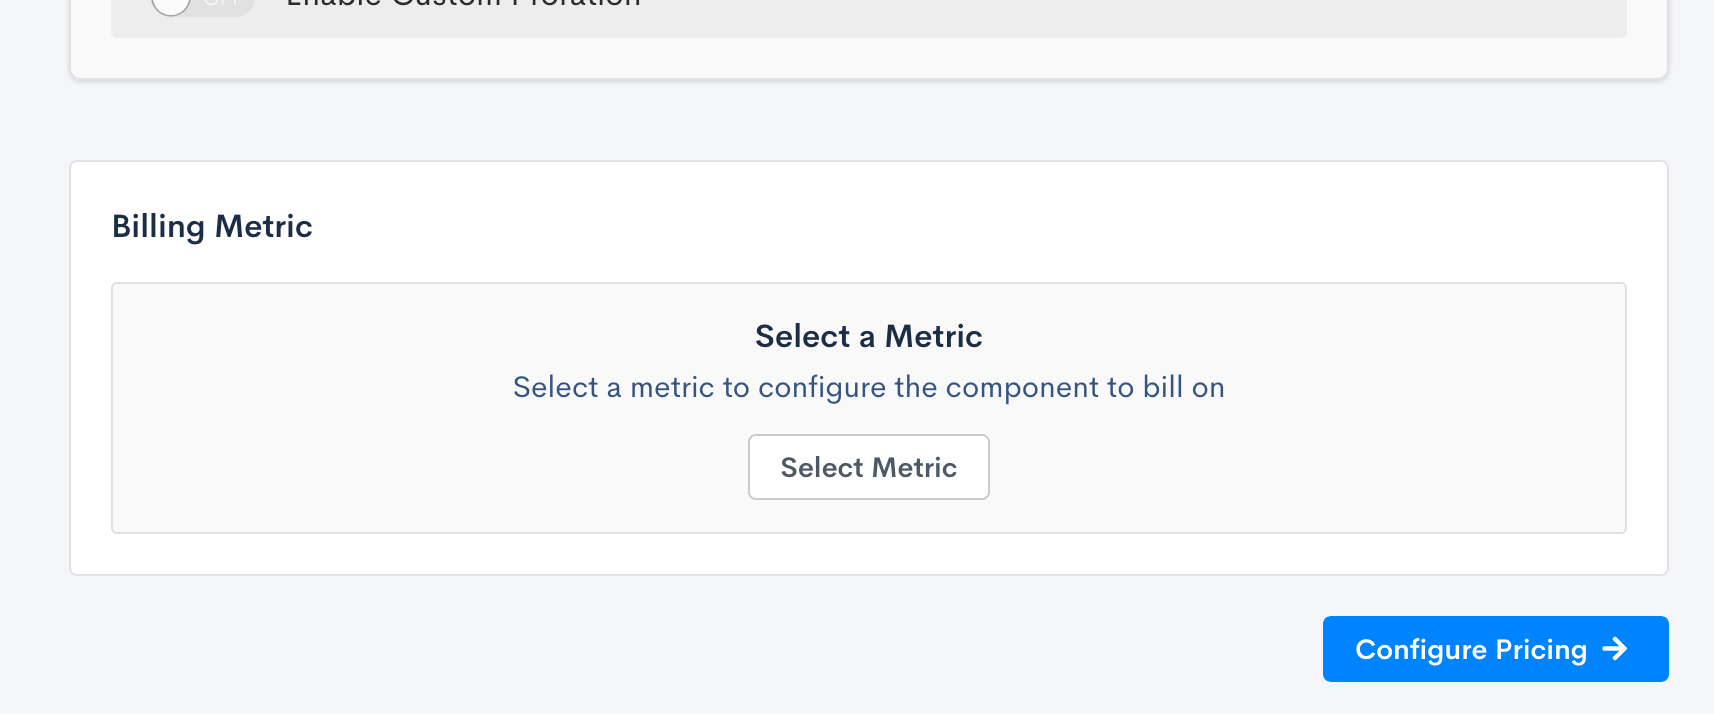This screenshot has height=714, width=1714.
Task: Click the word Configure on the blue button
Action: pyautogui.click(x=1421, y=650)
